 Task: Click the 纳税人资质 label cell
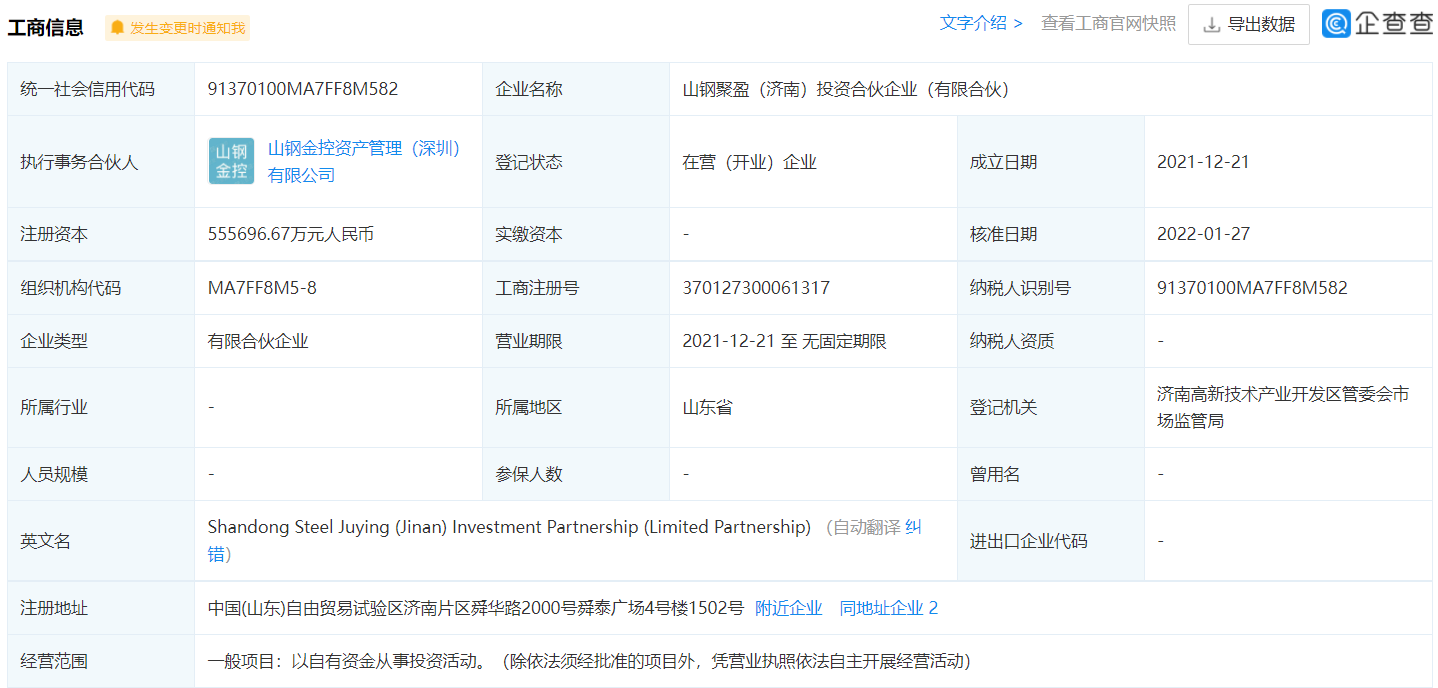point(1051,341)
